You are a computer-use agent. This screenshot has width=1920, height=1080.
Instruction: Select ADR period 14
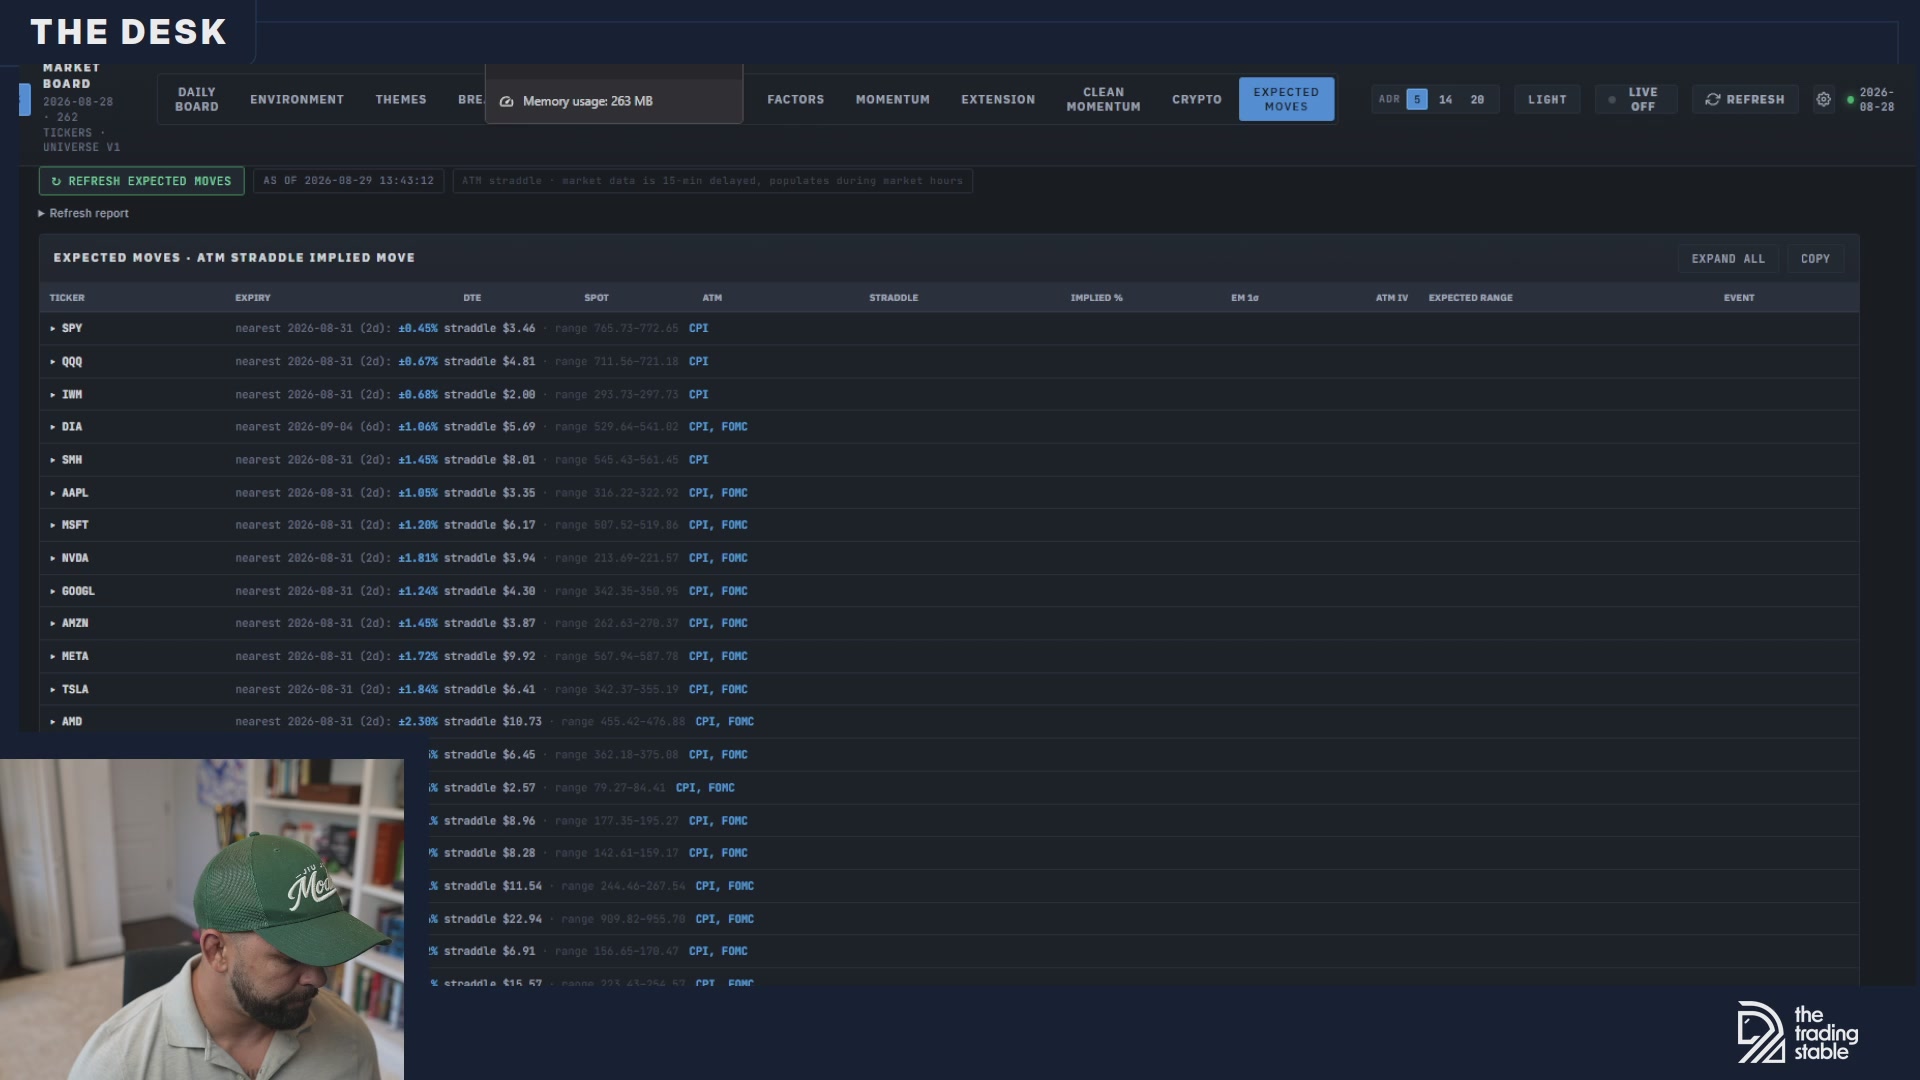coord(1445,99)
